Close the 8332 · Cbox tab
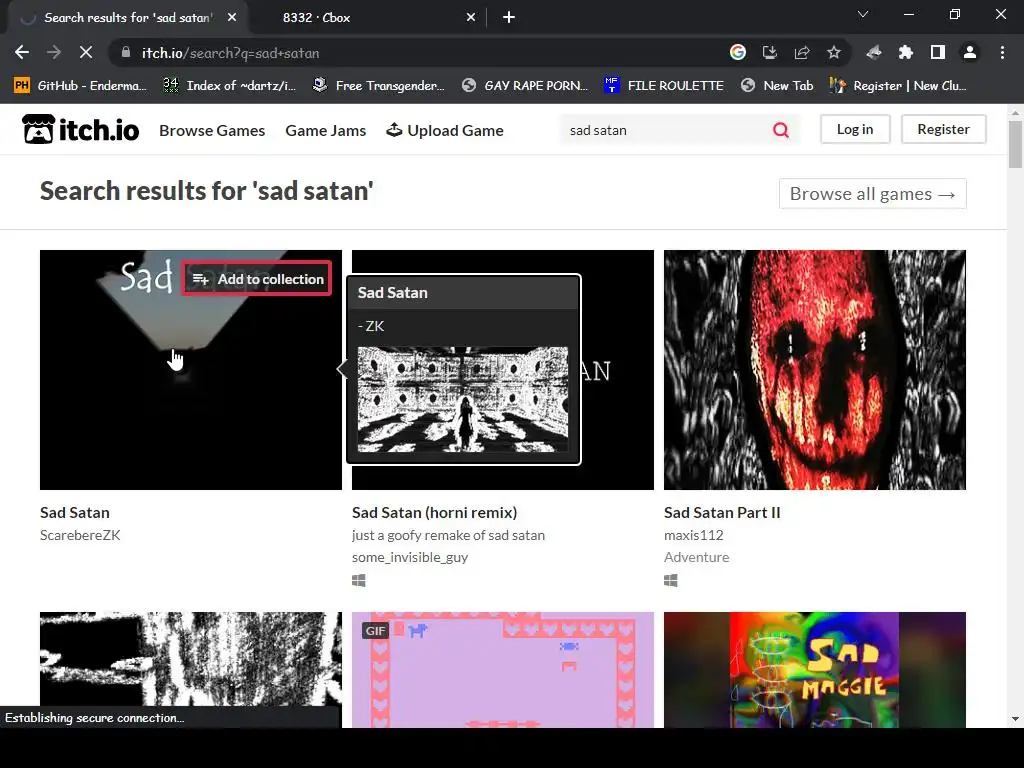 (471, 18)
